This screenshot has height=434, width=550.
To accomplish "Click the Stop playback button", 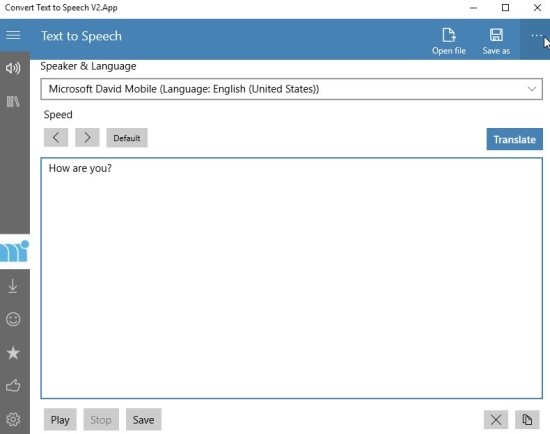I will point(101,419).
